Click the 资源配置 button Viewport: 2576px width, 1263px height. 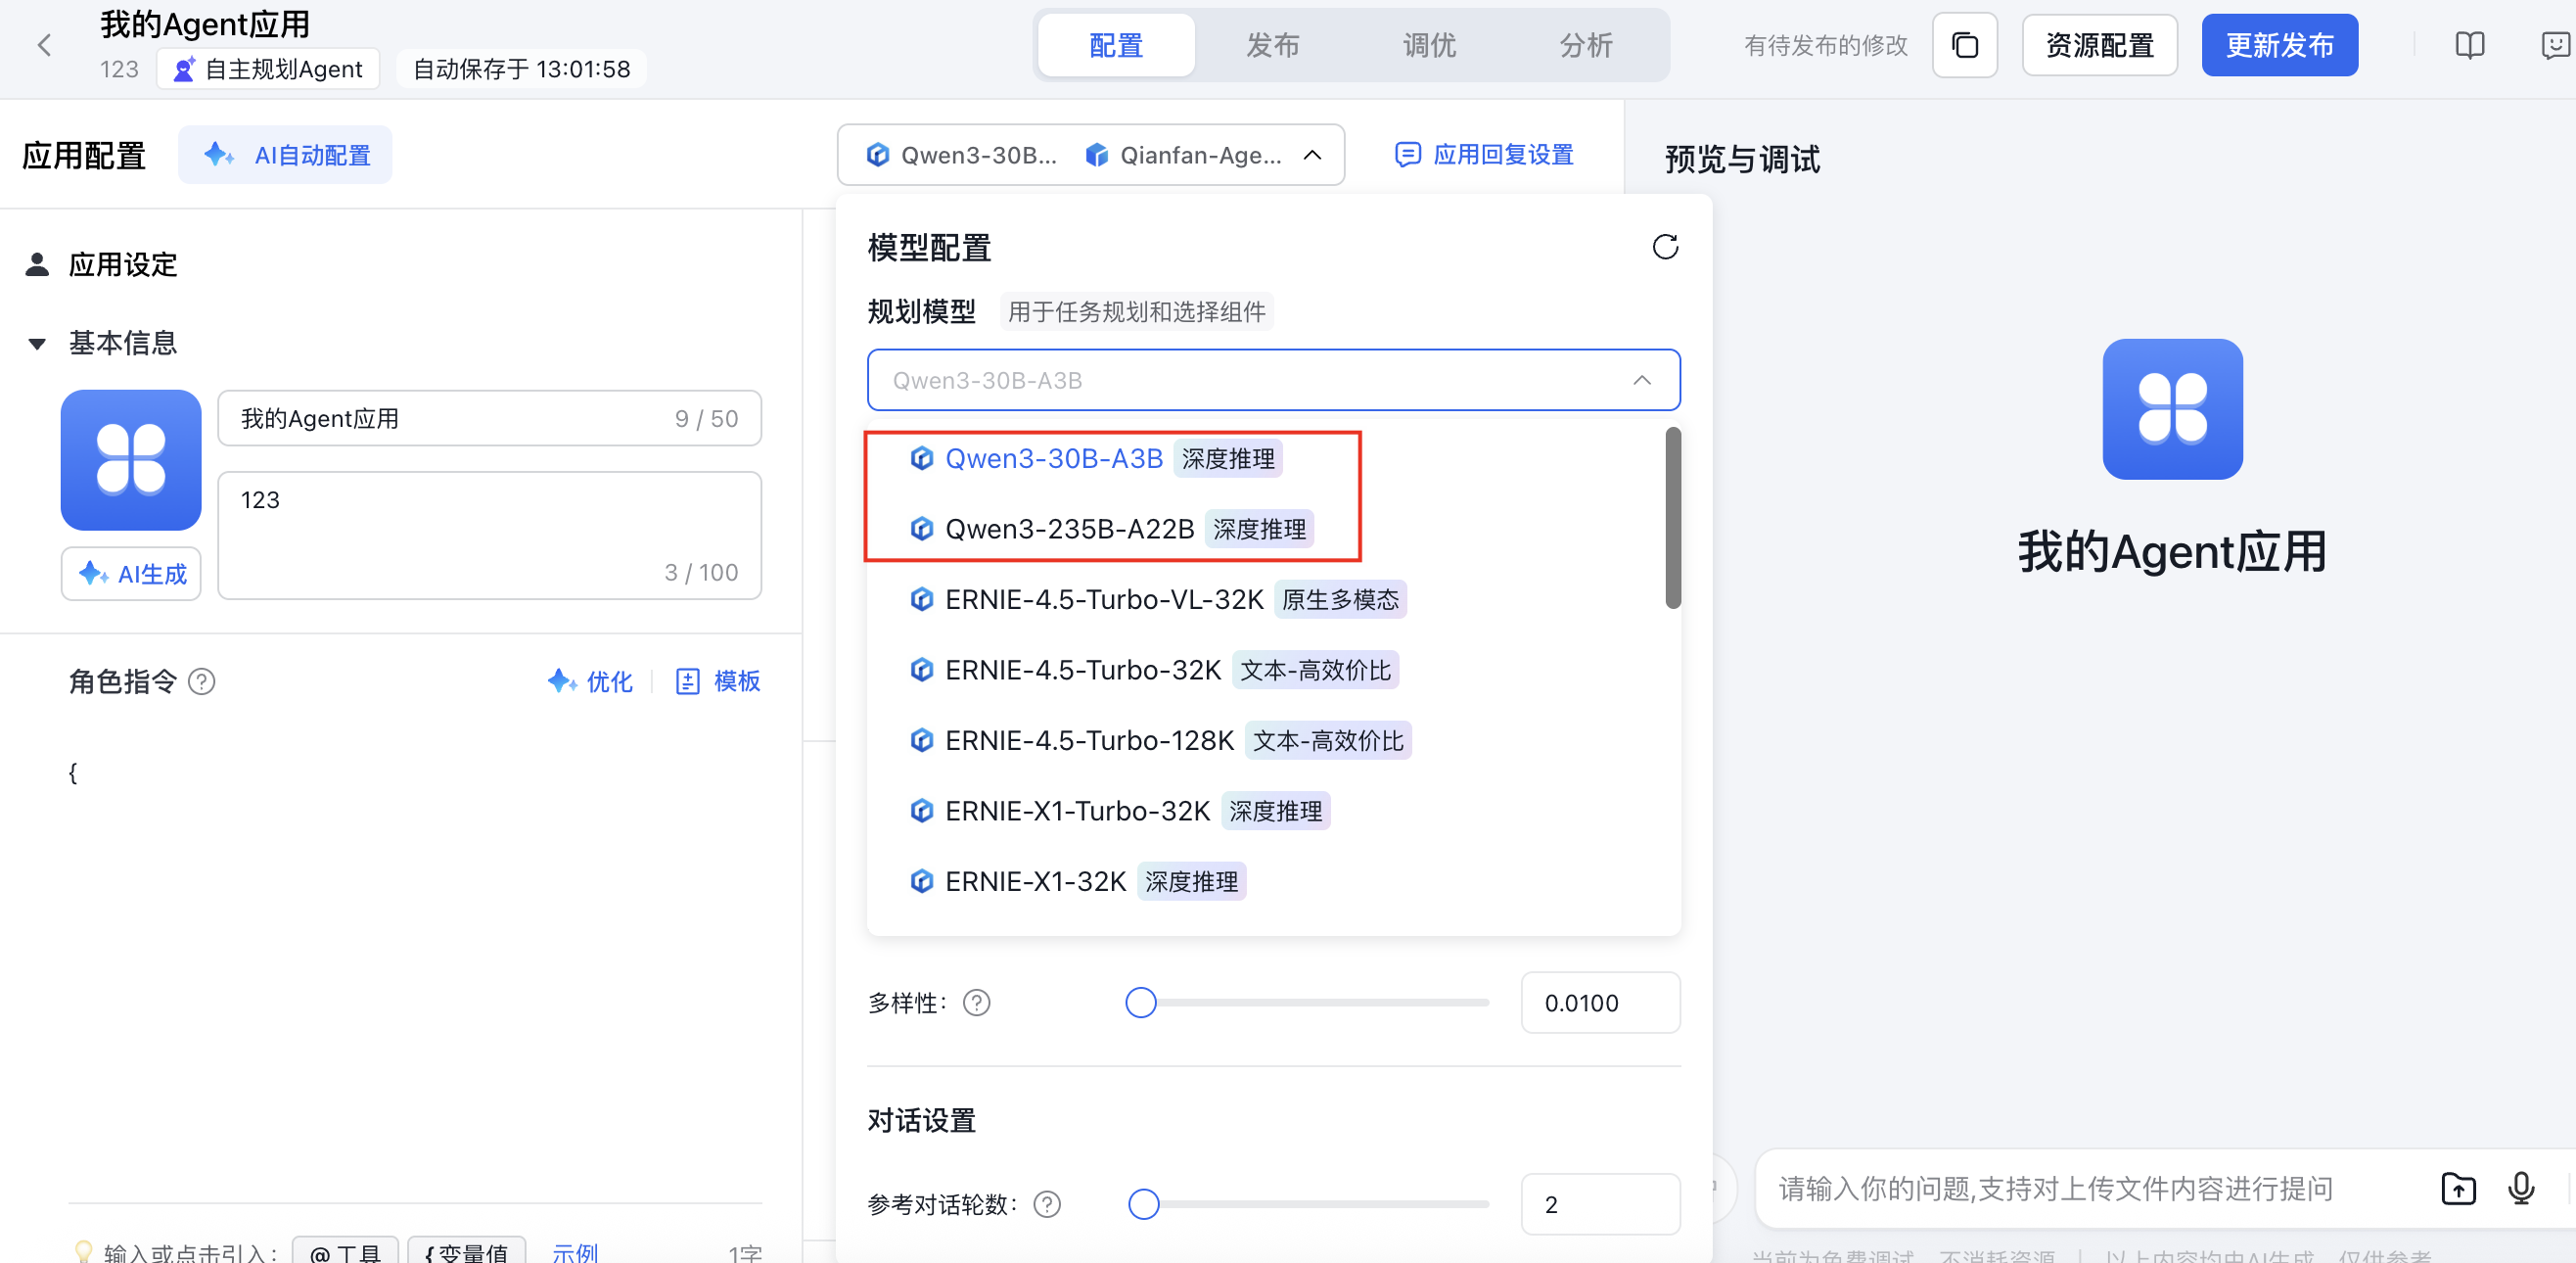pos(2099,45)
